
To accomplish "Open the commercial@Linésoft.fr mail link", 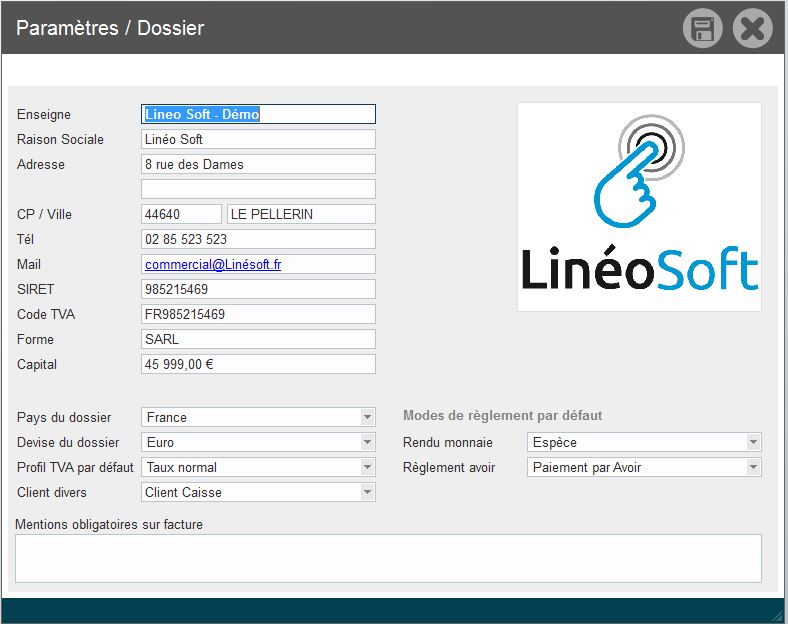I will 213,264.
